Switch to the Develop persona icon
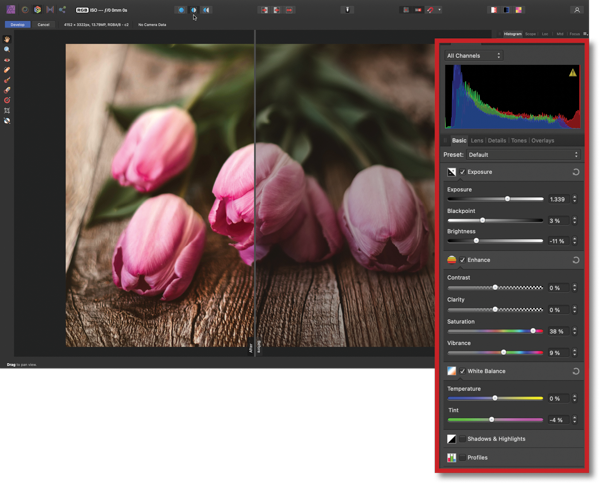This screenshot has height=484, width=600. tap(38, 10)
